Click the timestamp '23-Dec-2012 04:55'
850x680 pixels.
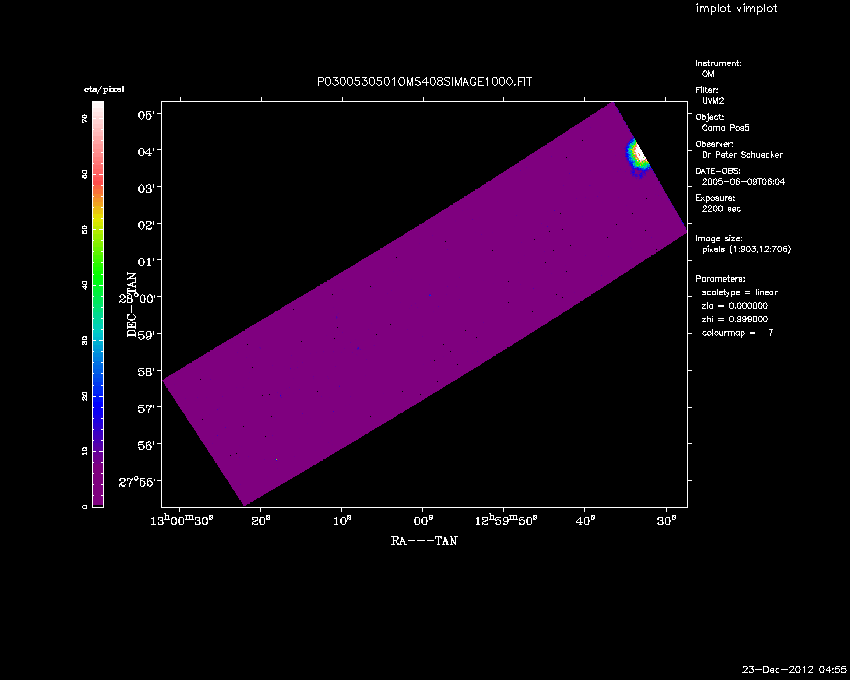(794, 670)
